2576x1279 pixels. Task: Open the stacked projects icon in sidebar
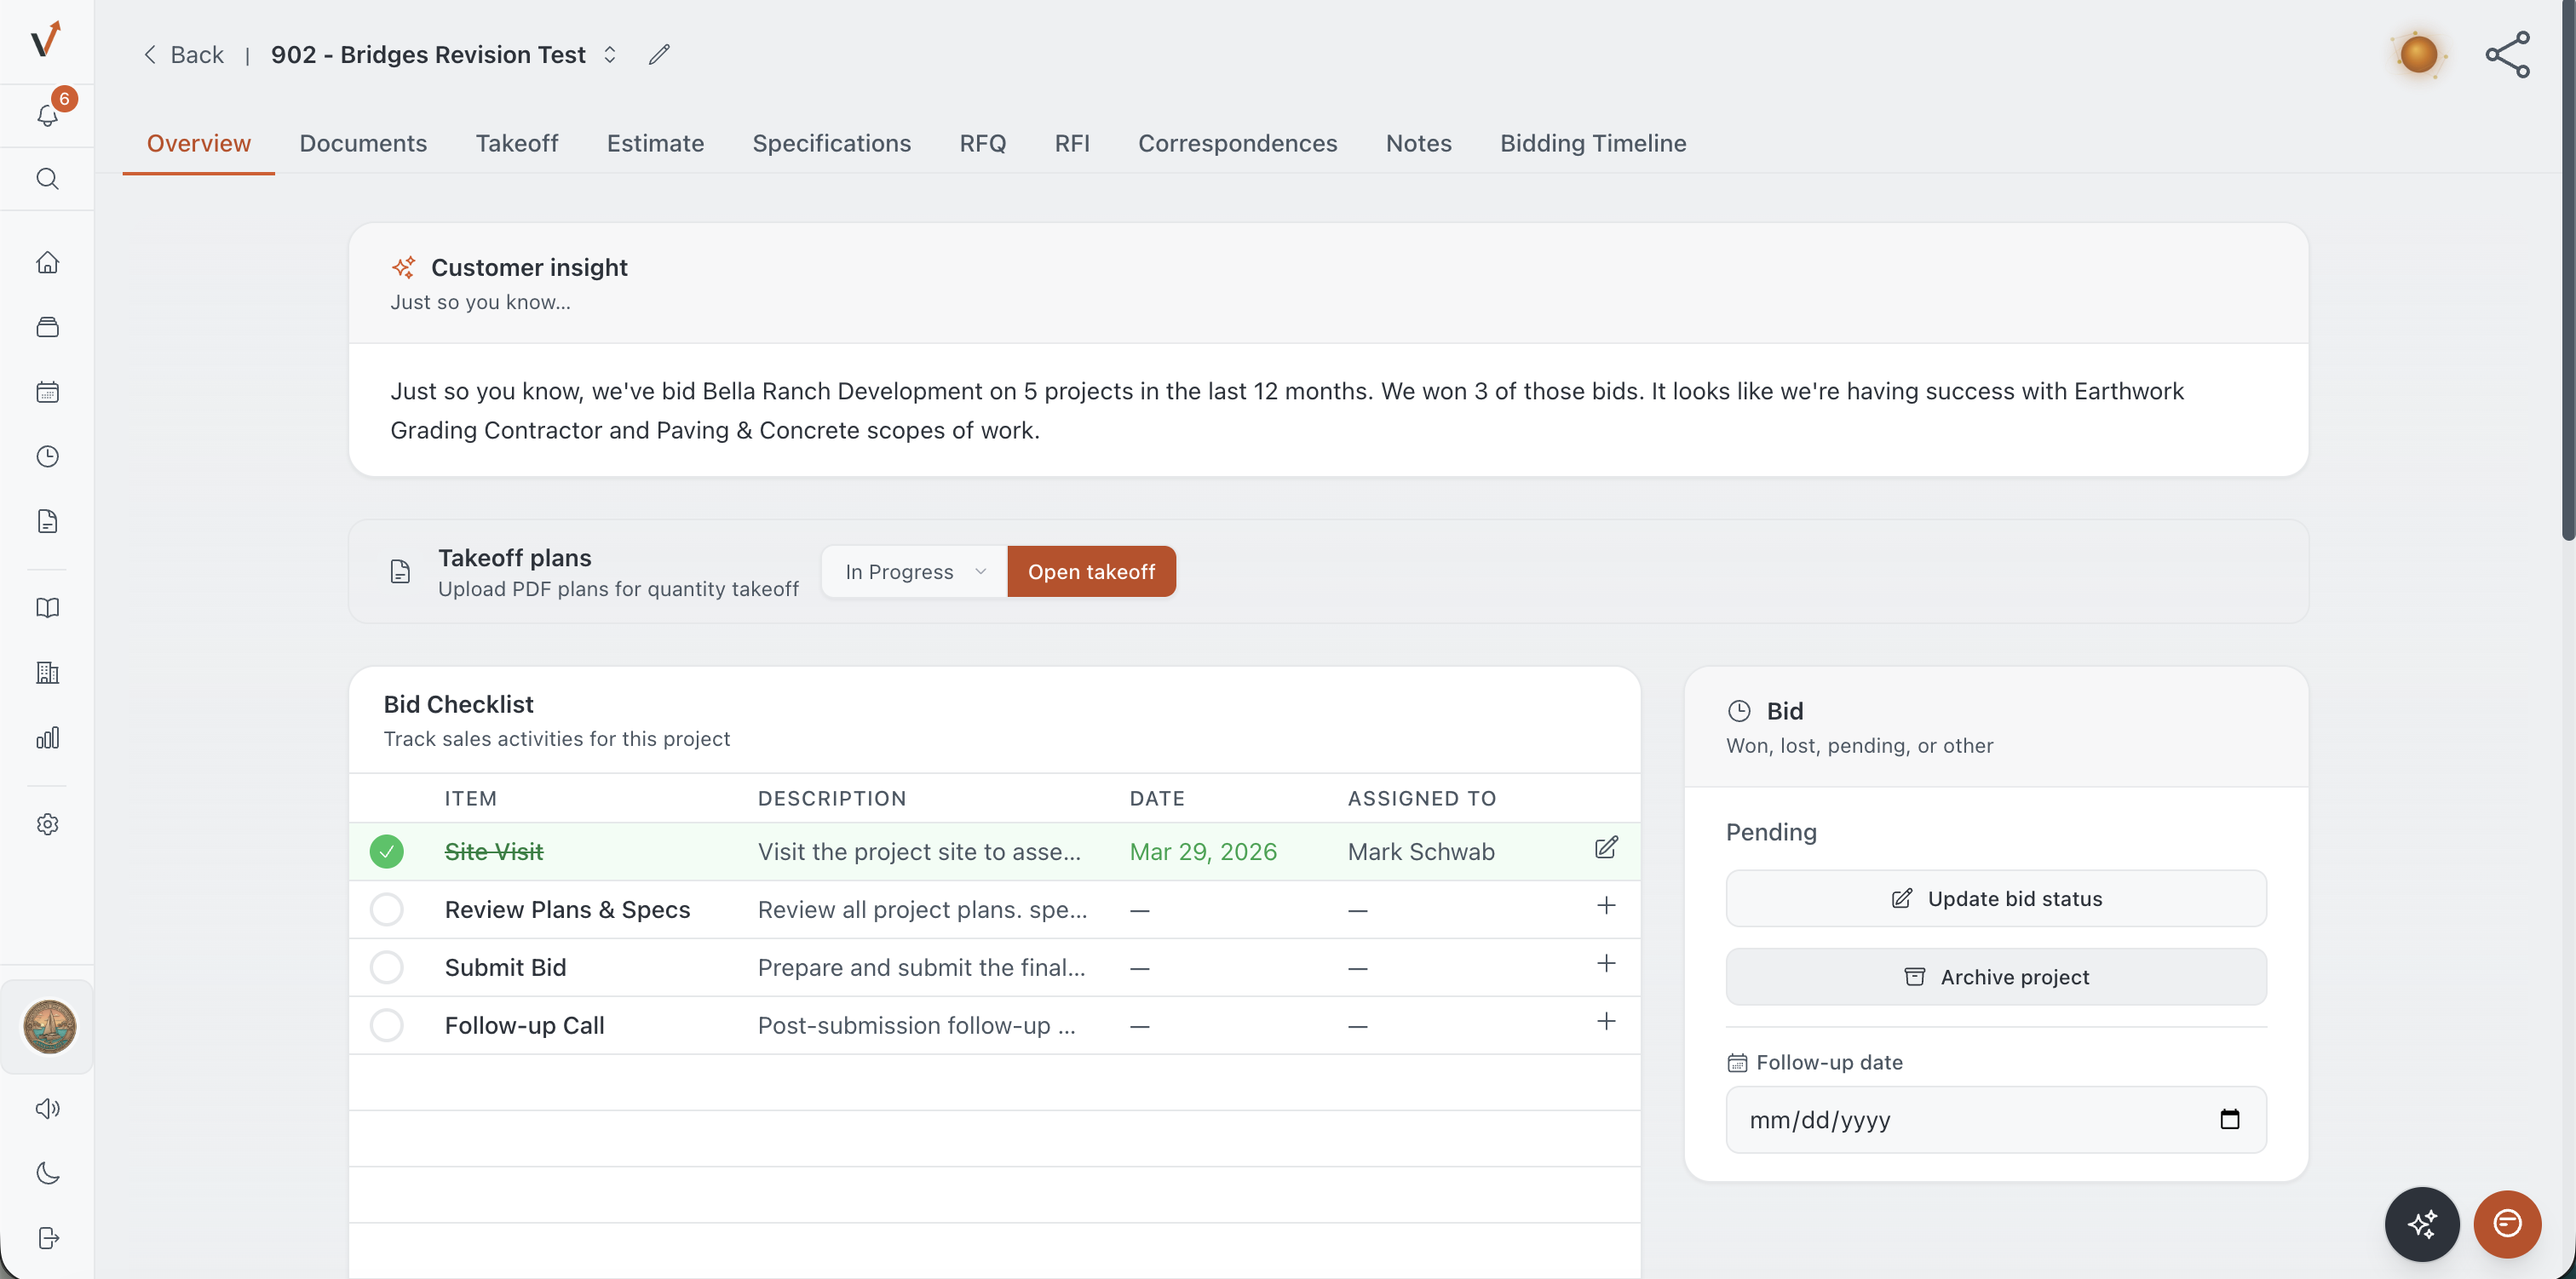[x=47, y=327]
